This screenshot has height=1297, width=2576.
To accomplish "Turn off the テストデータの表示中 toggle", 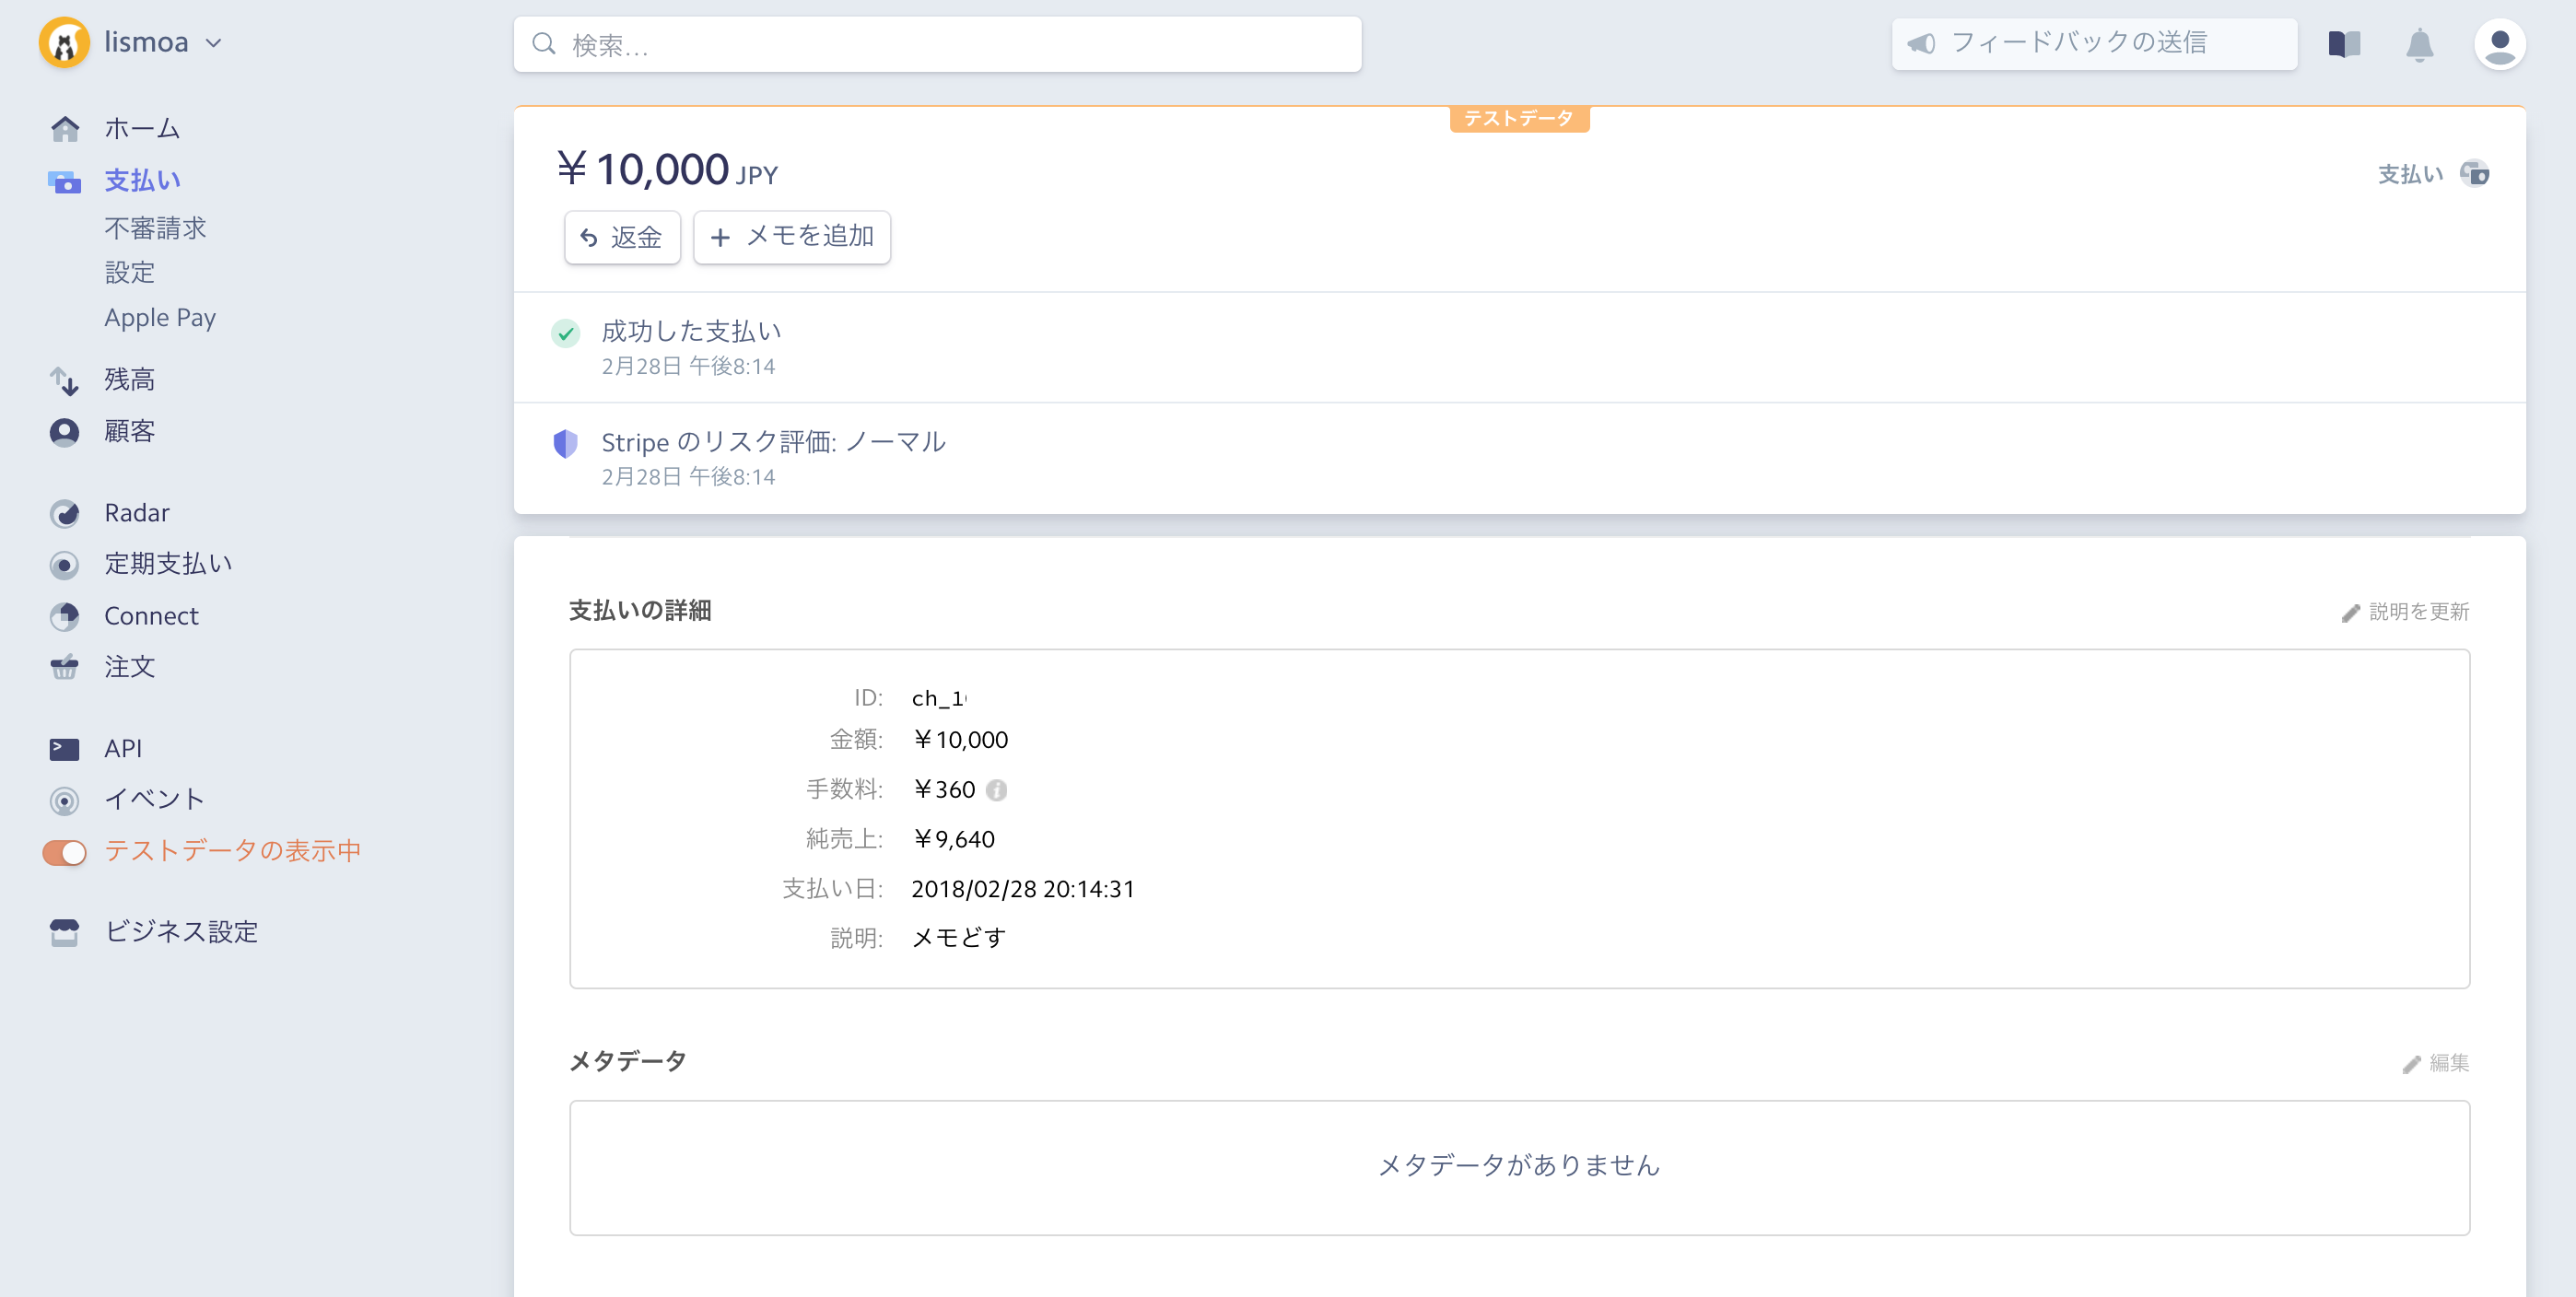I will (x=65, y=852).
